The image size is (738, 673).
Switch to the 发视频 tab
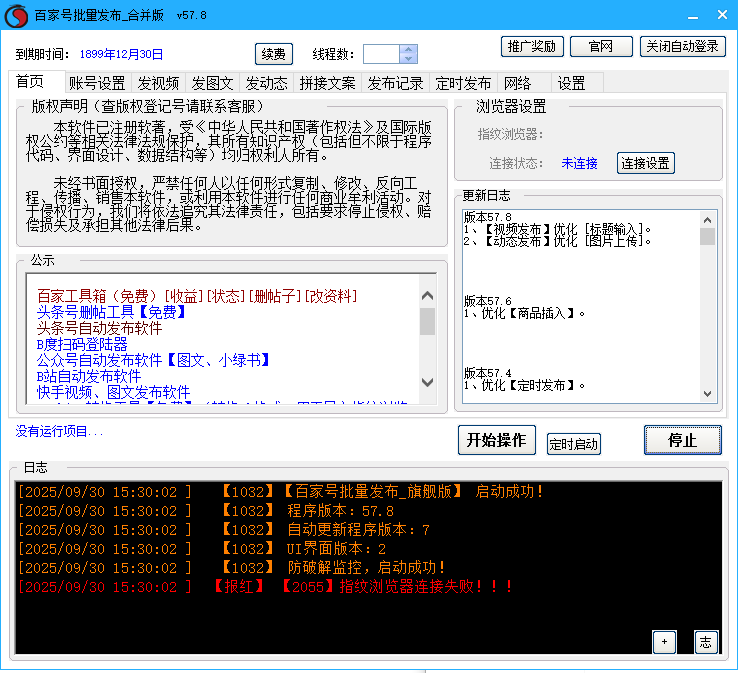click(x=158, y=83)
